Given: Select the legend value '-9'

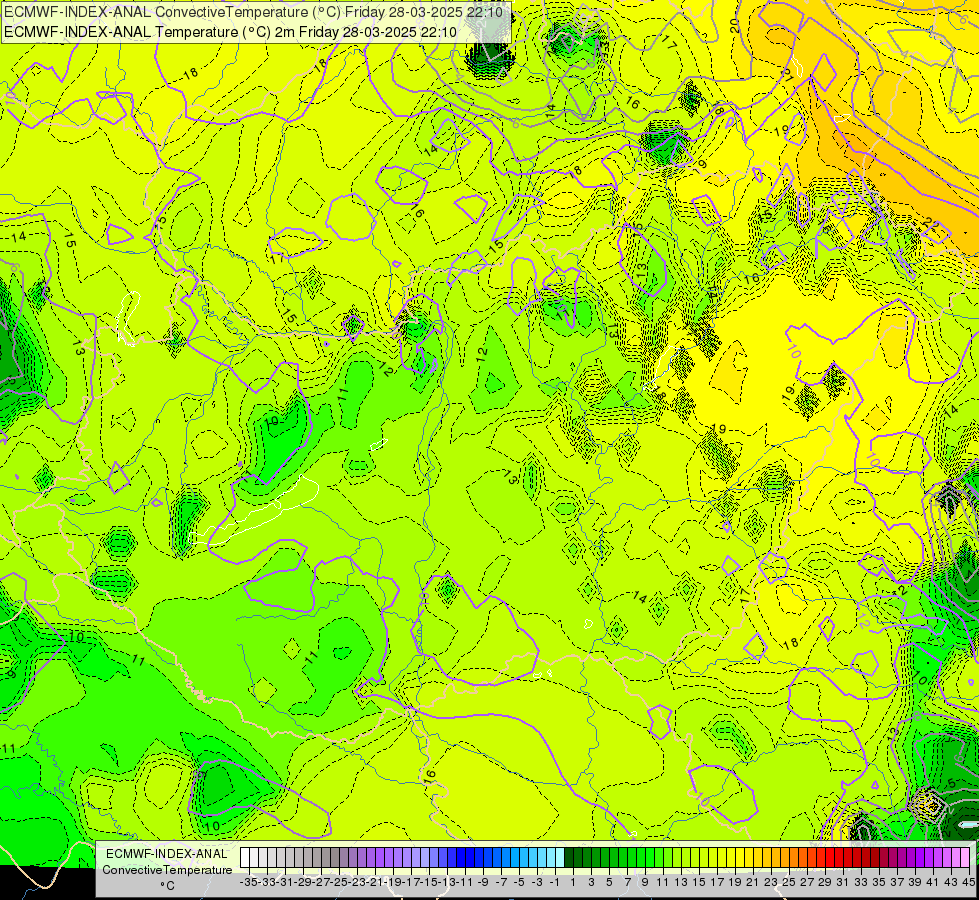Looking at the screenshot, I should 483,882.
